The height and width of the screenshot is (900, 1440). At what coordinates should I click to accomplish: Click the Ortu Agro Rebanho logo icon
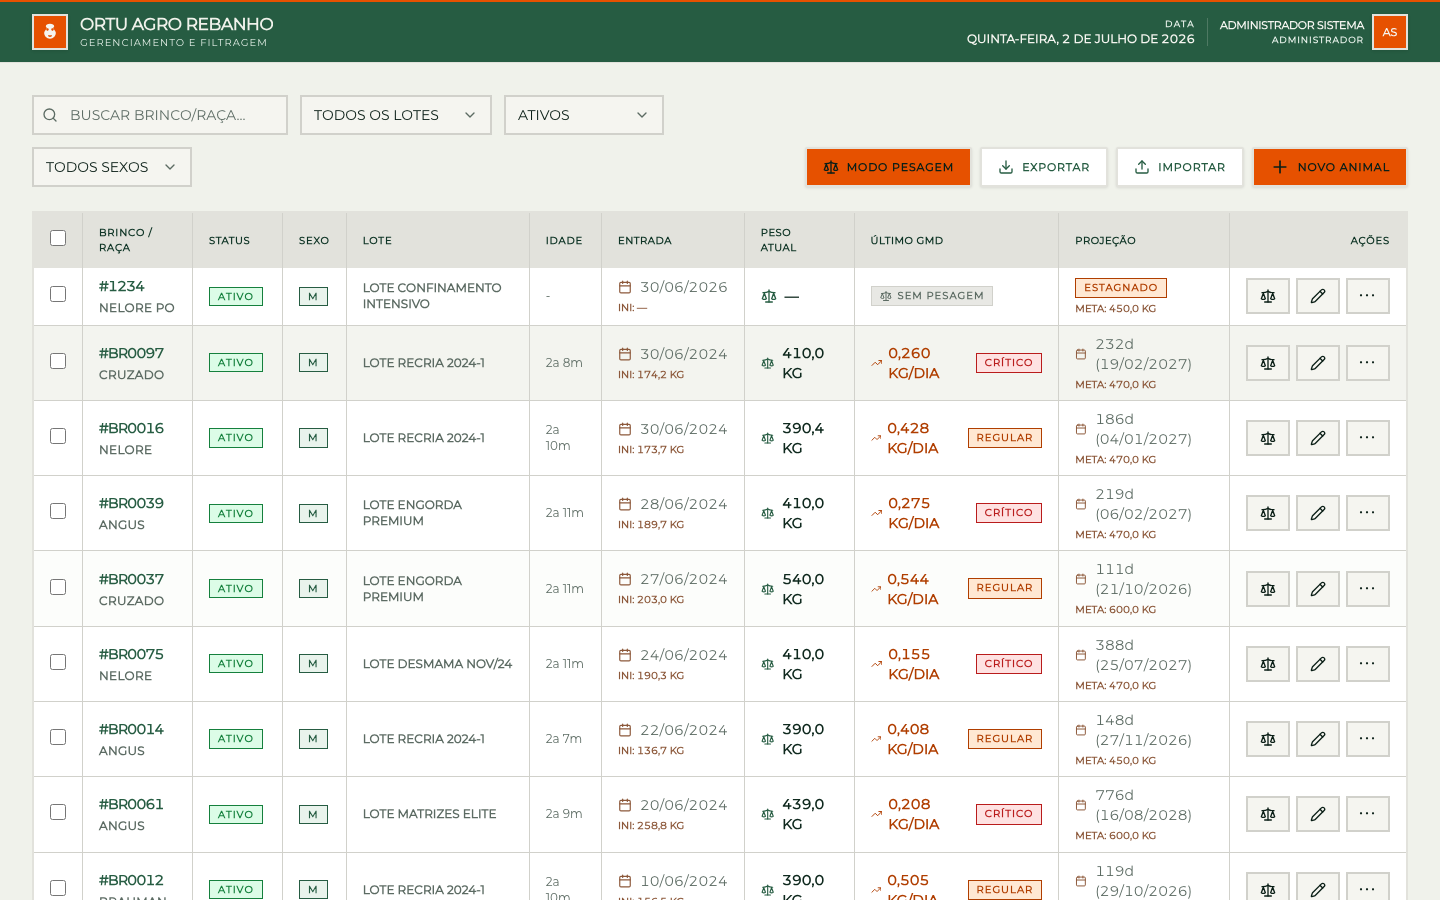tap(50, 32)
